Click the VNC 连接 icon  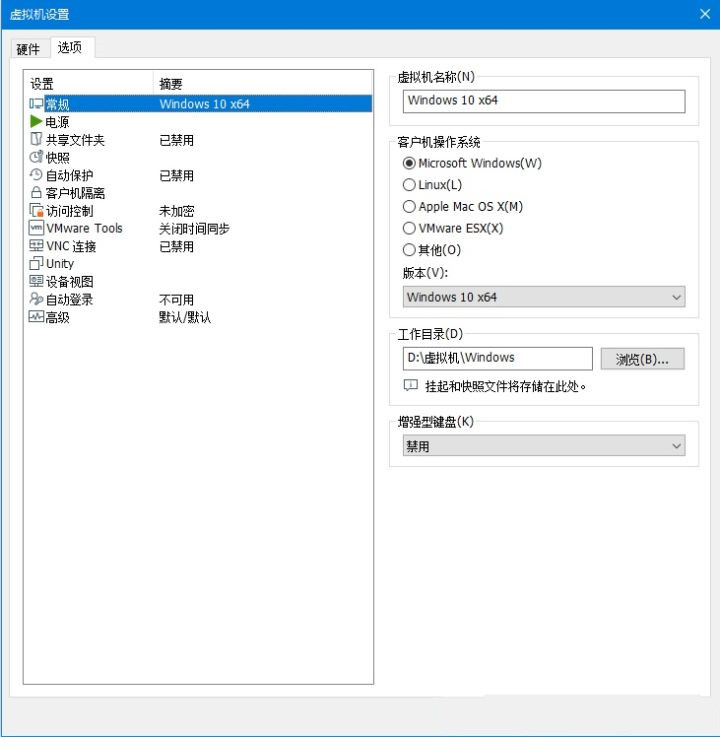click(36, 245)
